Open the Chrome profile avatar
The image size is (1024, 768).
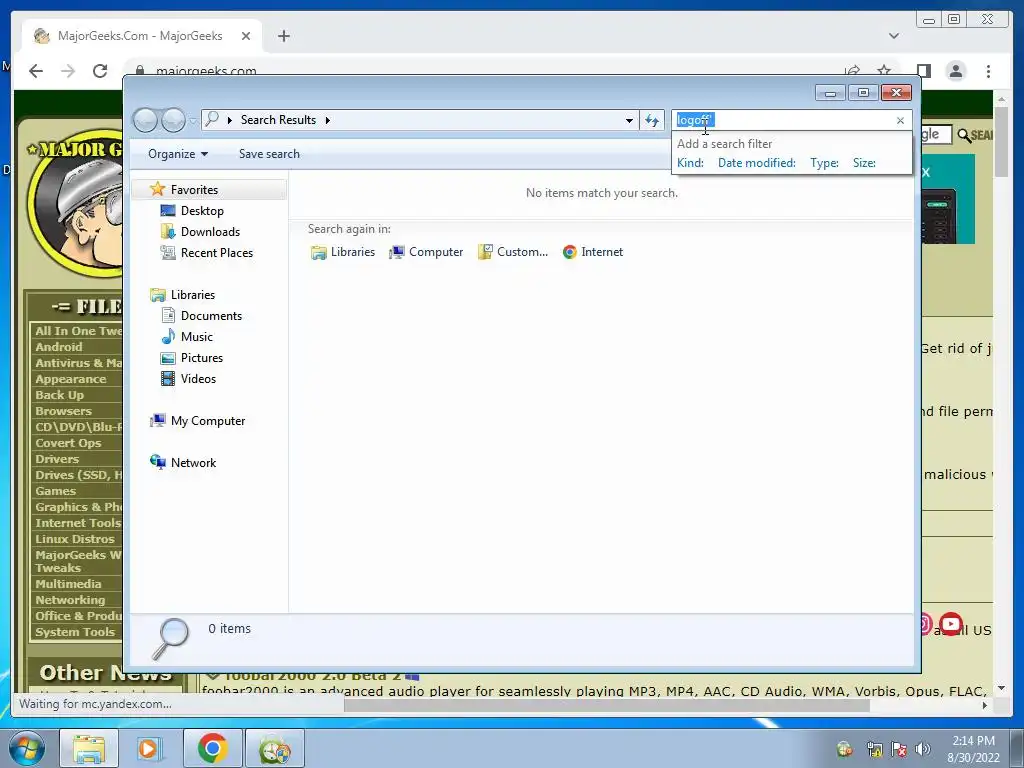point(955,71)
